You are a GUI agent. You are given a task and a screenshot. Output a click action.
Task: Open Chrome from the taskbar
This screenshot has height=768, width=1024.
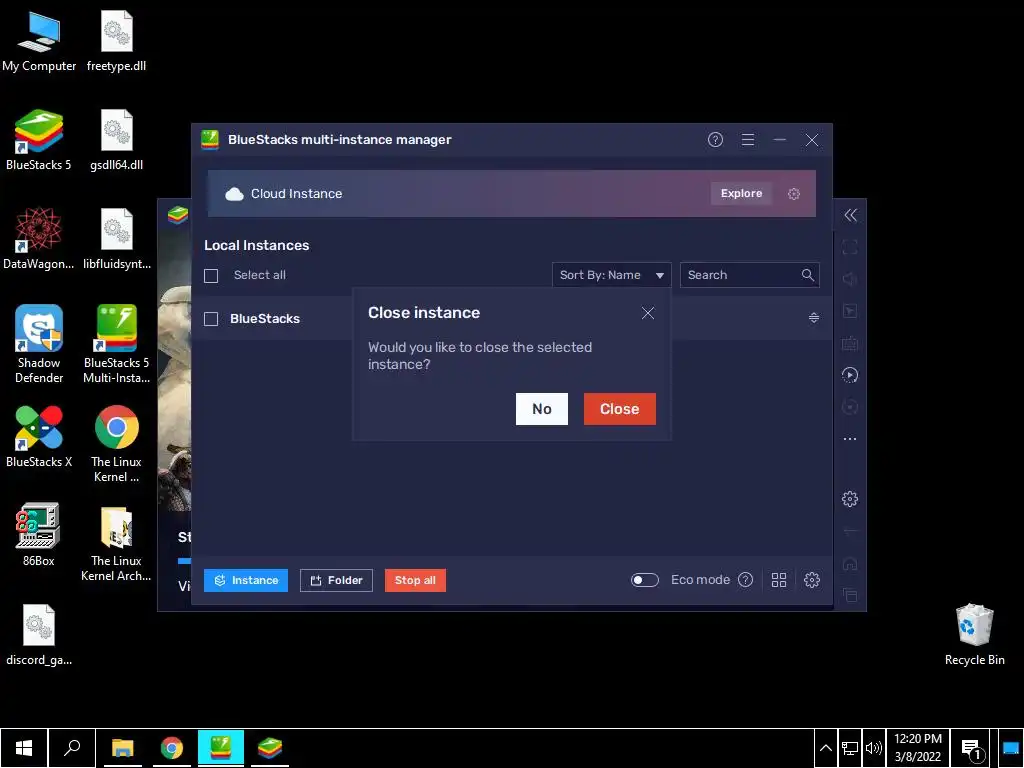pos(172,748)
